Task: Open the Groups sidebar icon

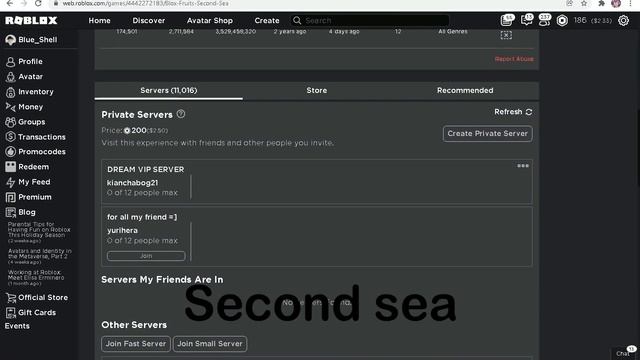Action: coord(11,122)
